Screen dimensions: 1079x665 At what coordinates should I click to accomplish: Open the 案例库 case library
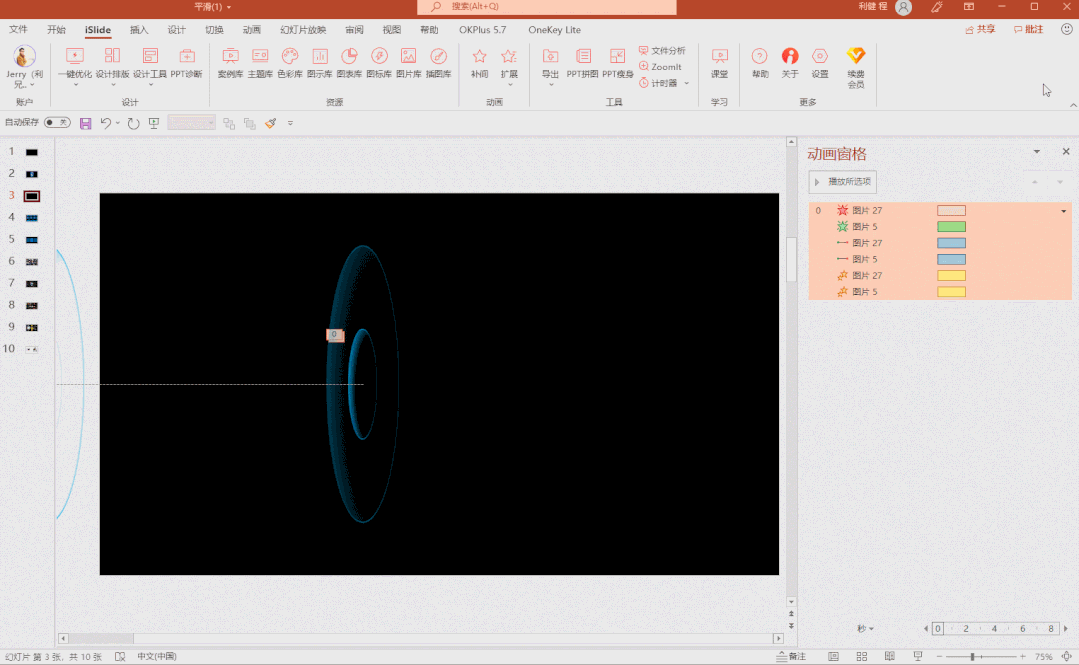click(230, 63)
